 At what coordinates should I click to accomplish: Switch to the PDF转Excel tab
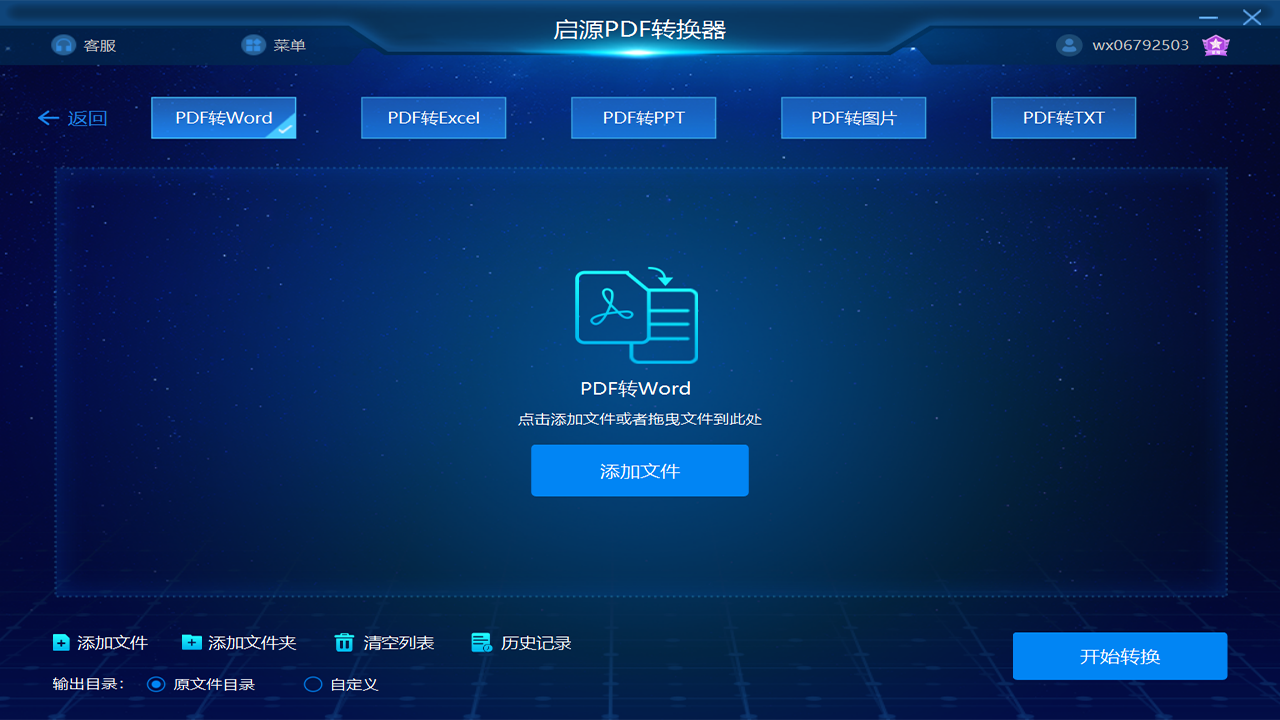[x=433, y=117]
